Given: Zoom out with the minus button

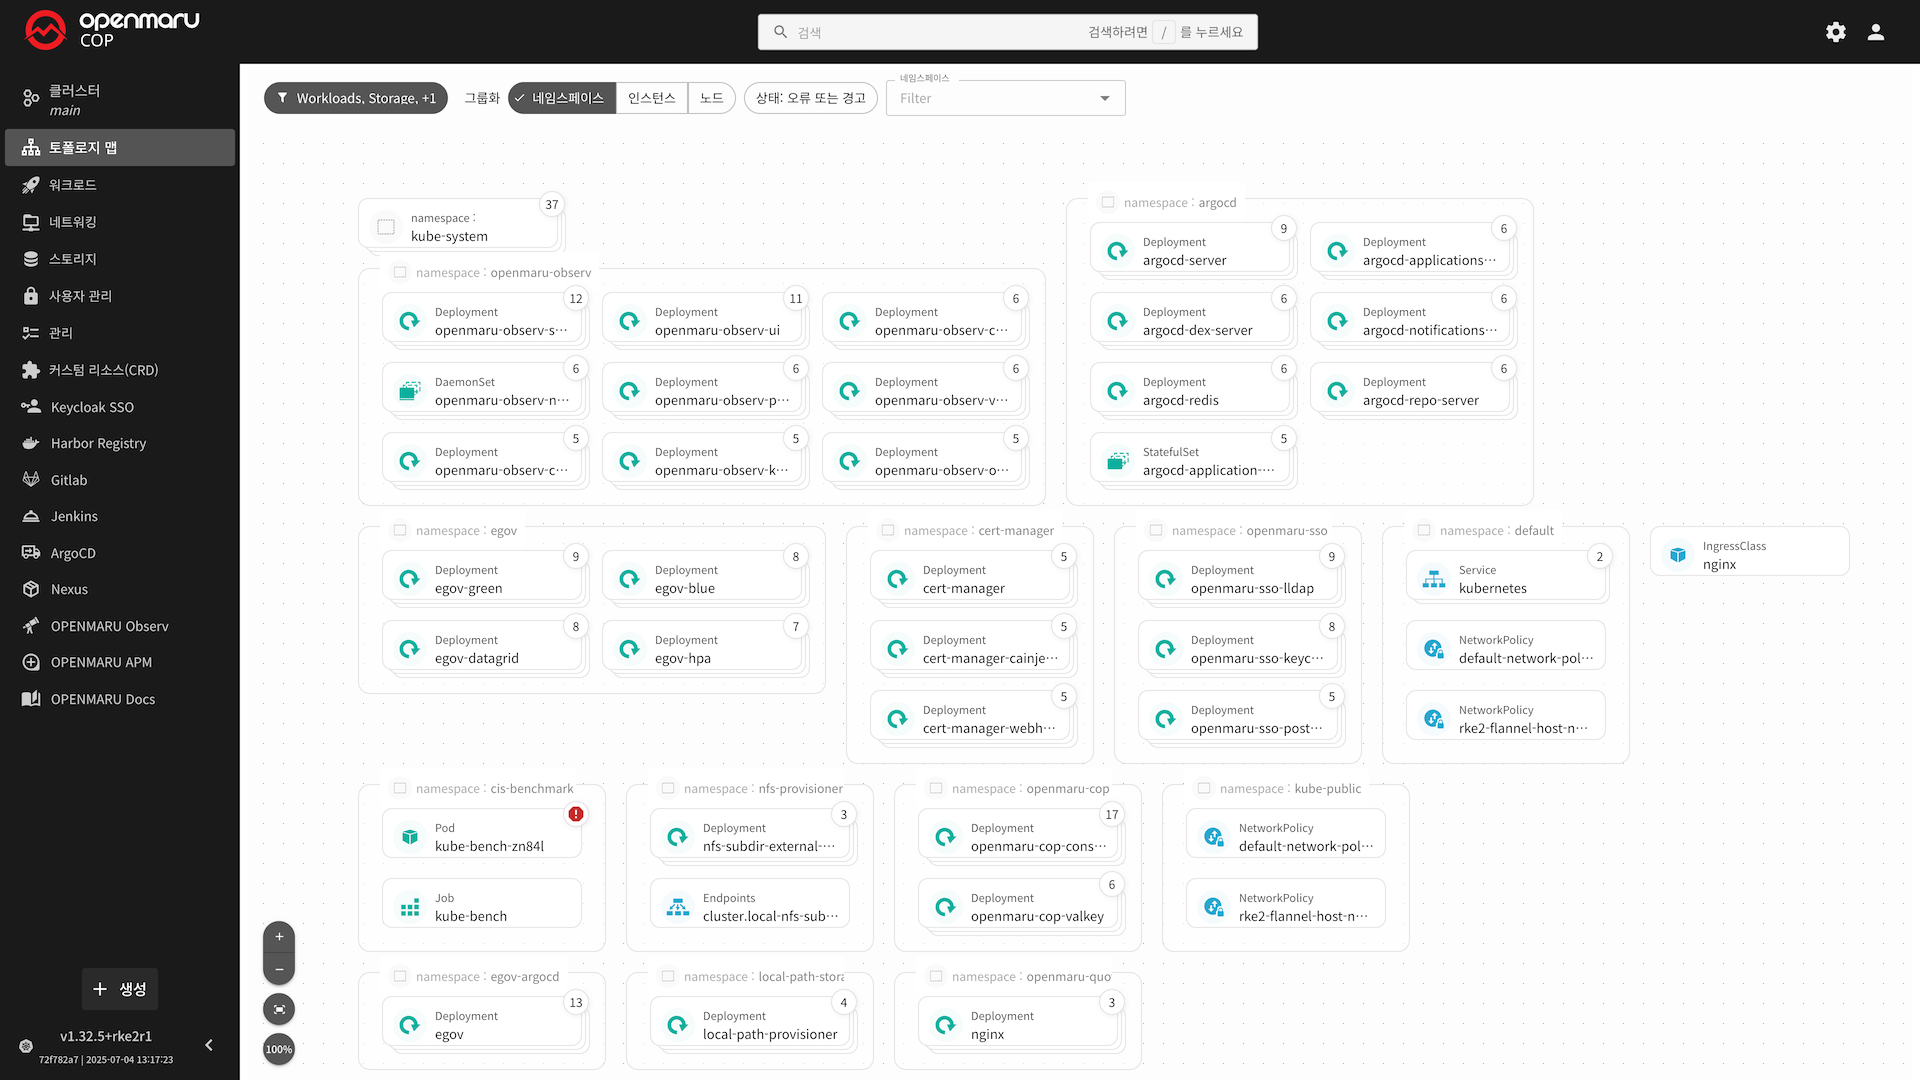Looking at the screenshot, I should point(279,969).
